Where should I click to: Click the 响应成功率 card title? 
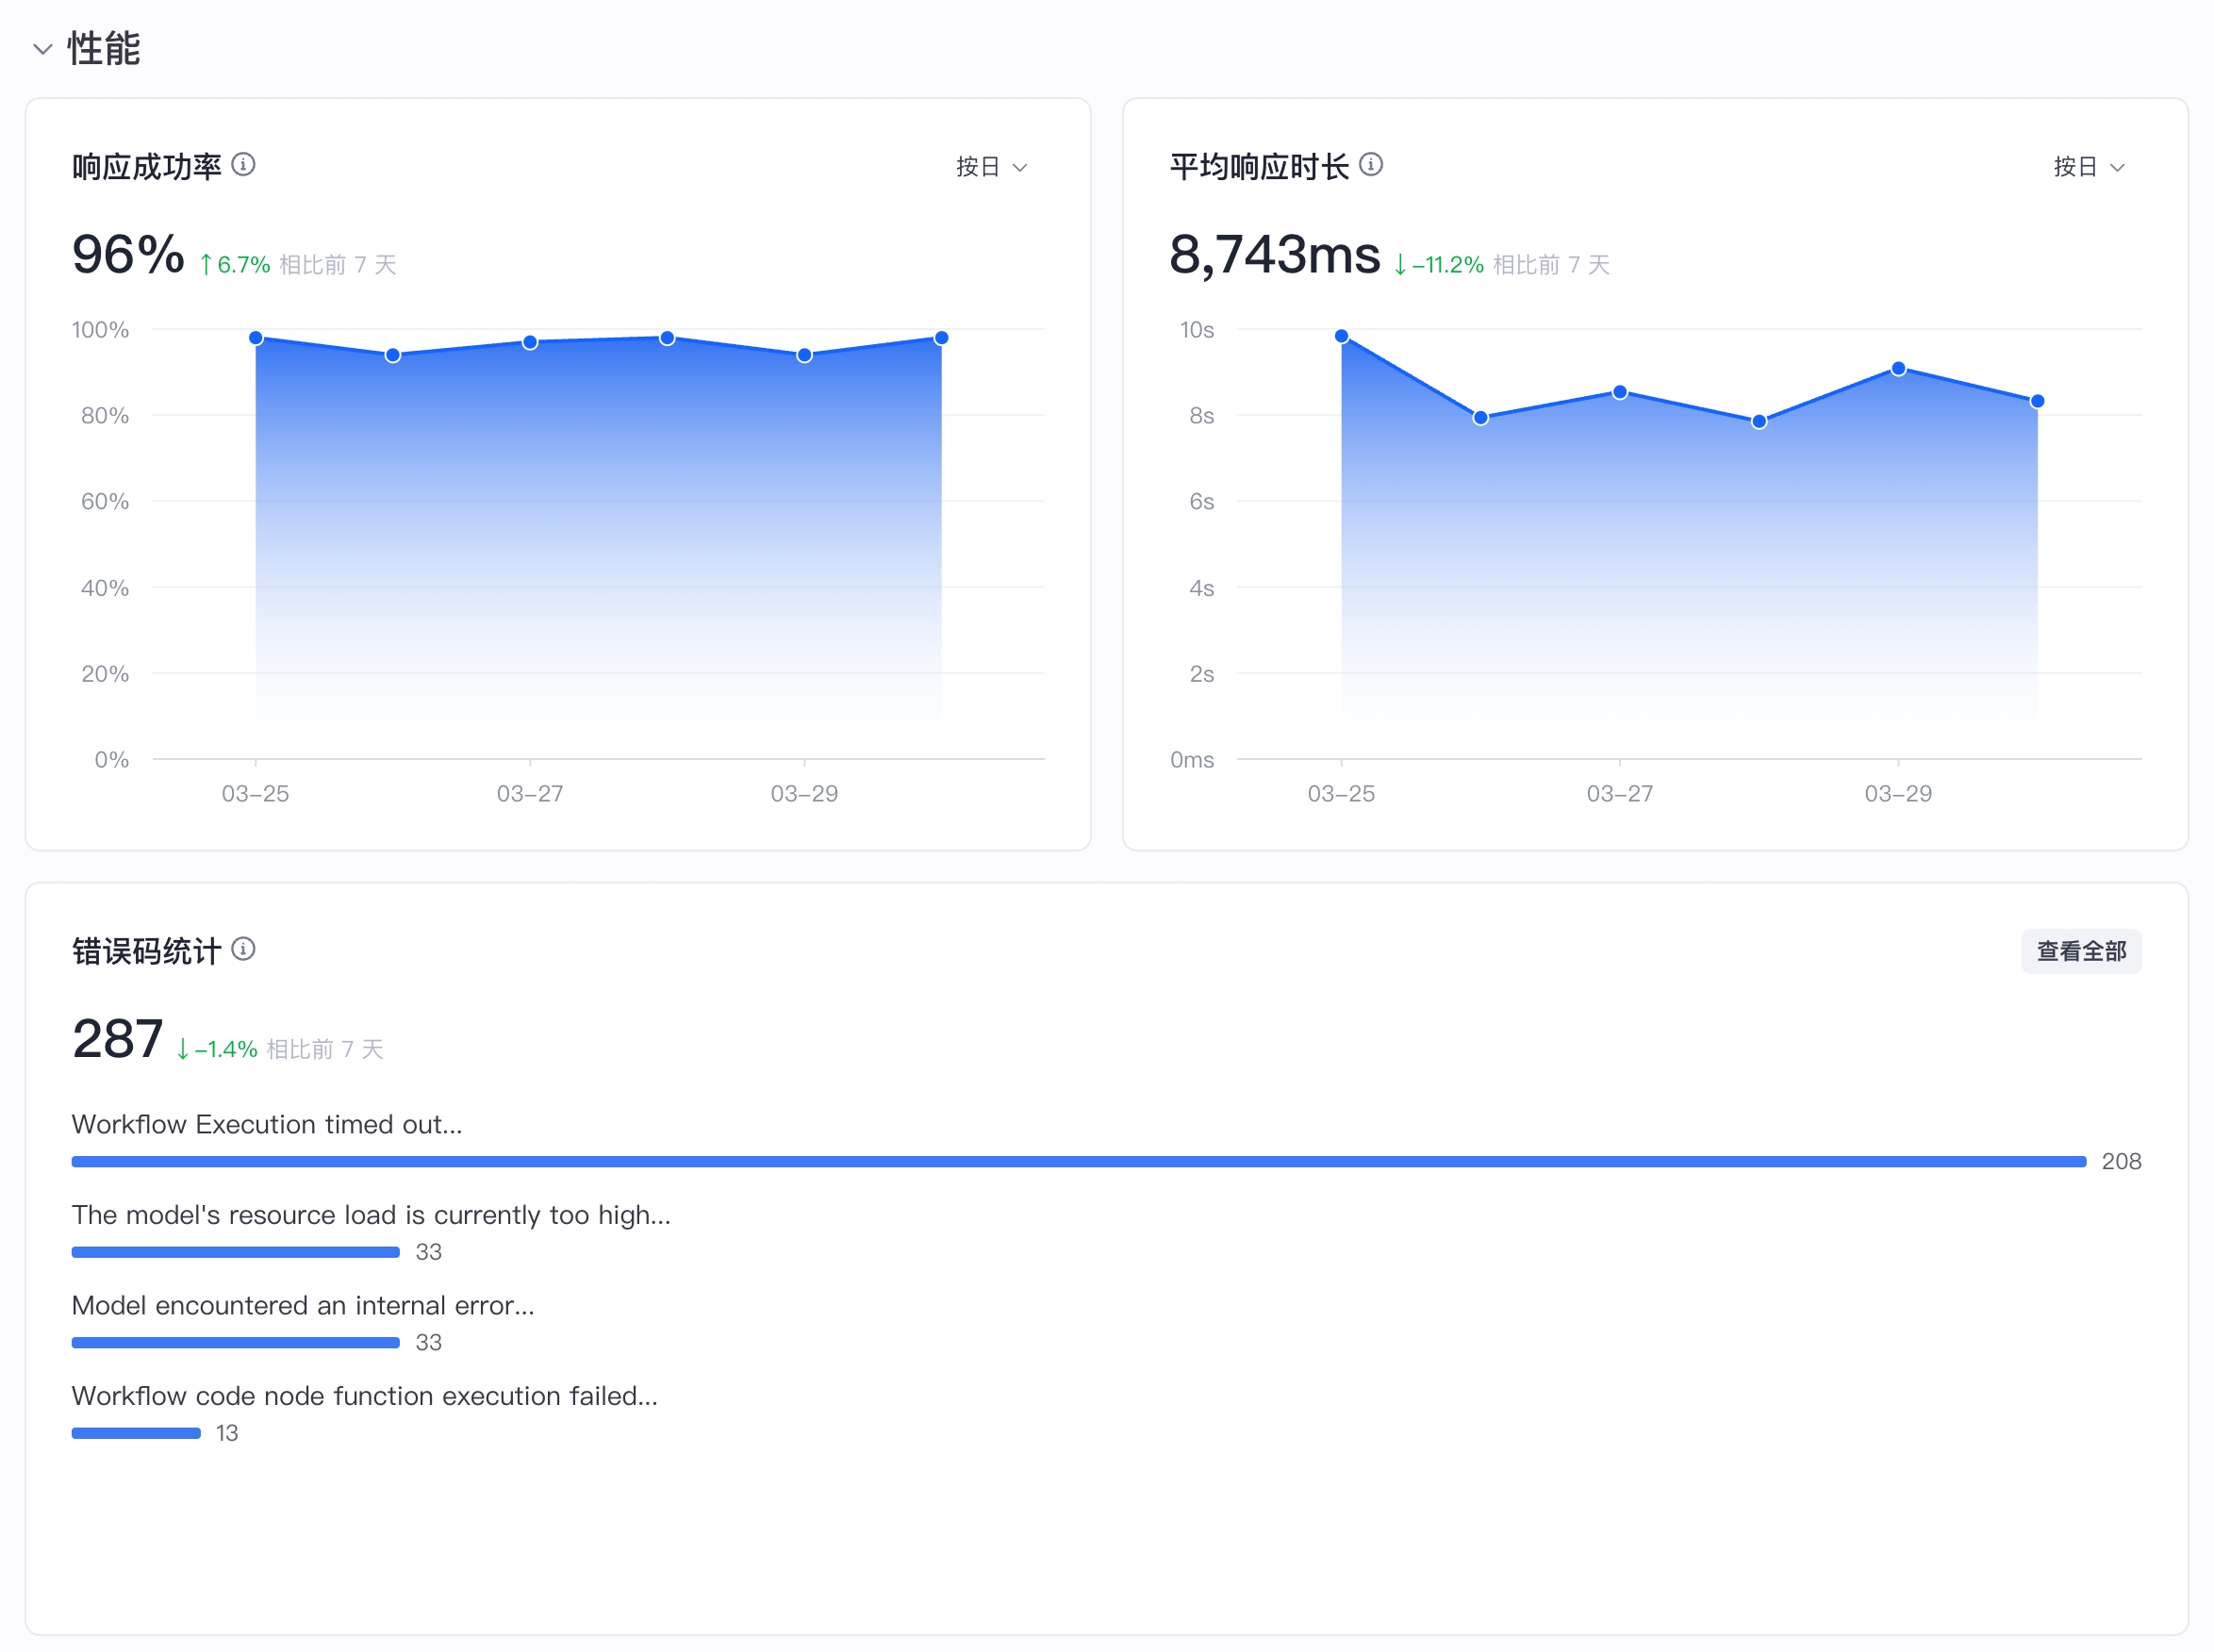(147, 166)
